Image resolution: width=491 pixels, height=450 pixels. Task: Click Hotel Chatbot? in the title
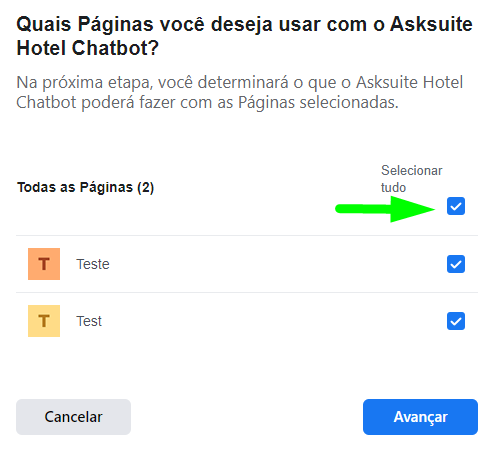tap(87, 48)
